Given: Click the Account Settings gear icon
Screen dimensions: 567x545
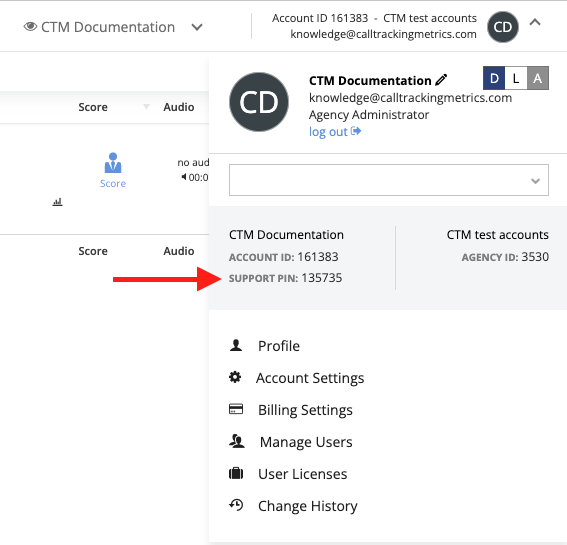Looking at the screenshot, I should click(x=235, y=377).
